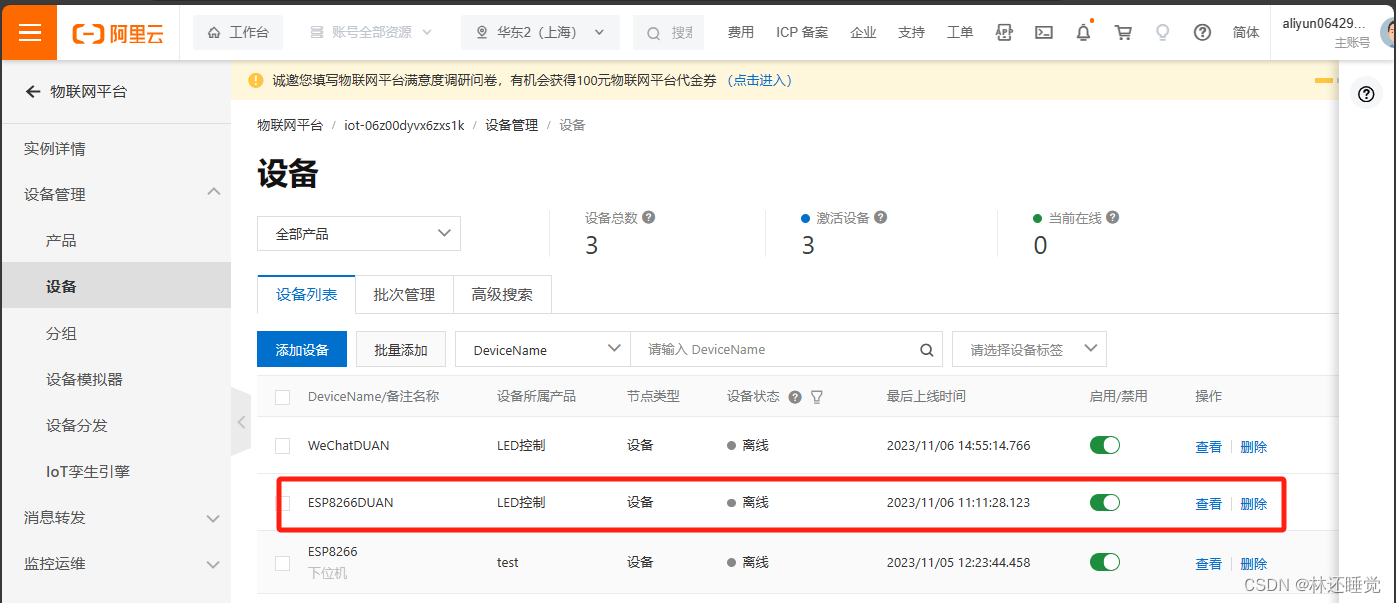
Task: Click the iot-06z00dyvx6zxs1k breadcrumb
Action: click(404, 125)
